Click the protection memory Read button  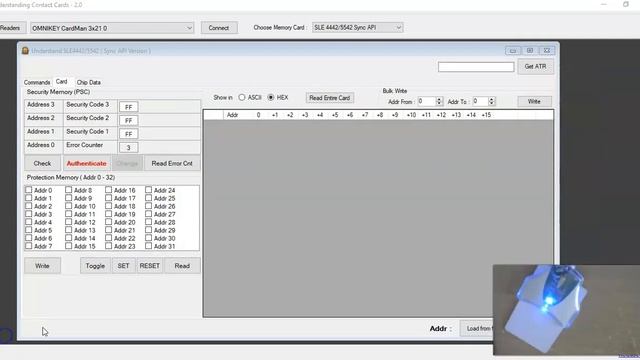click(182, 266)
